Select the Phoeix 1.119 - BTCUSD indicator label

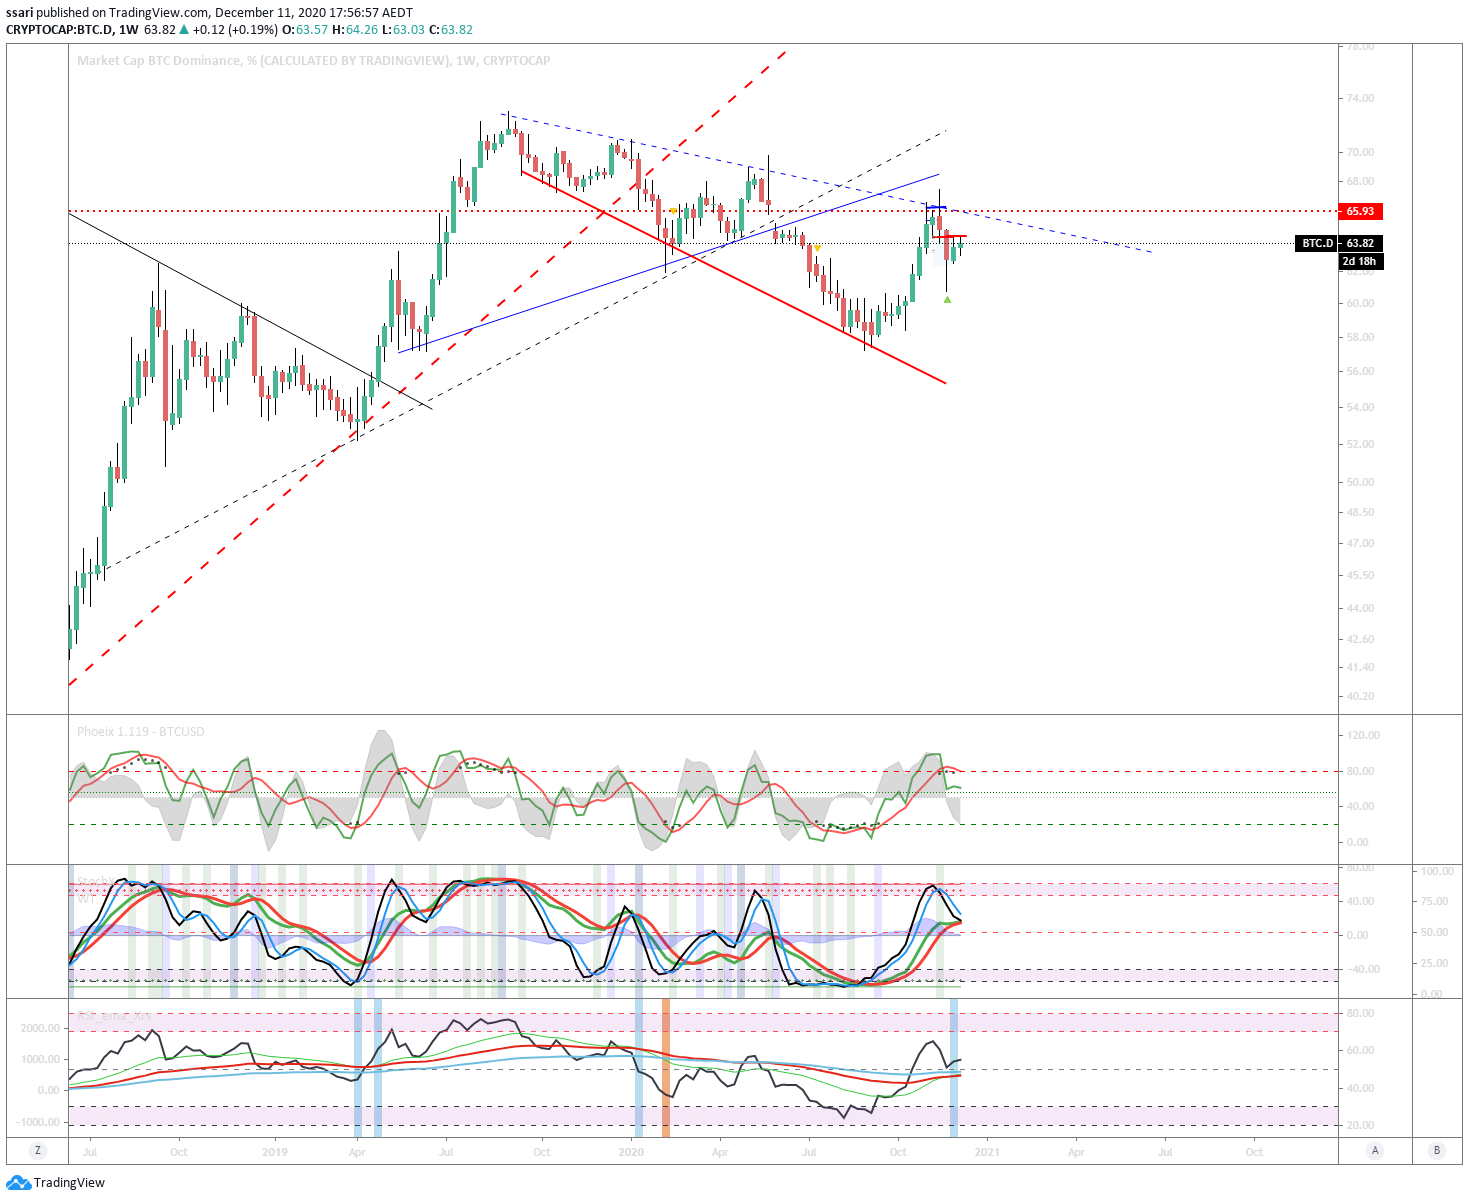point(141,731)
